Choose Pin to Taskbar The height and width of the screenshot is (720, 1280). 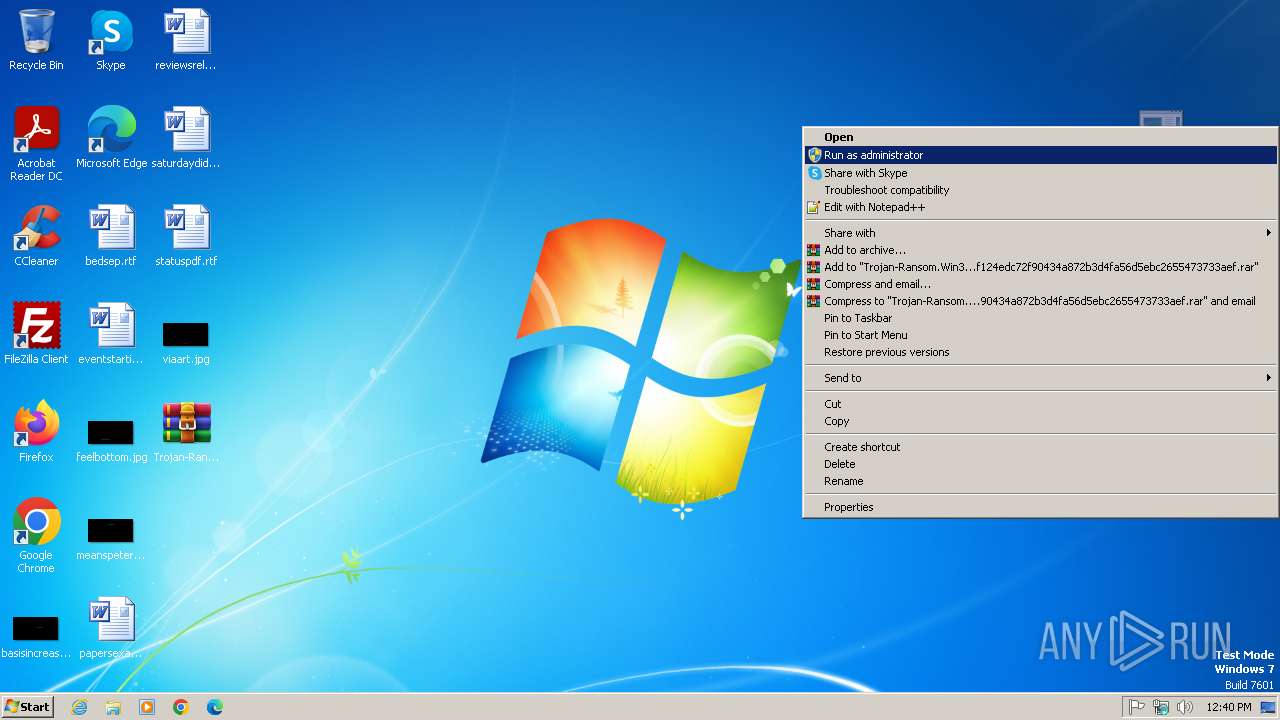tap(1040, 318)
